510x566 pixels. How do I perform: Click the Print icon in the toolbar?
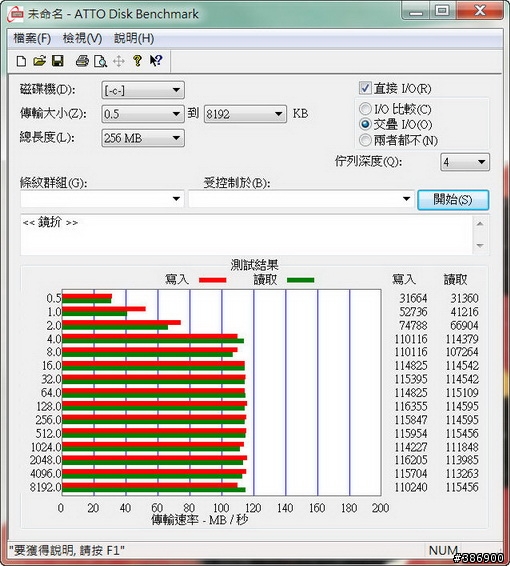[82, 61]
